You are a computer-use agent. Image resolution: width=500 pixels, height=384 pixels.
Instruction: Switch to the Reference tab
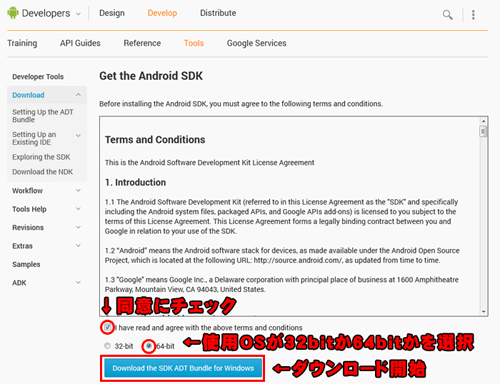tap(142, 43)
